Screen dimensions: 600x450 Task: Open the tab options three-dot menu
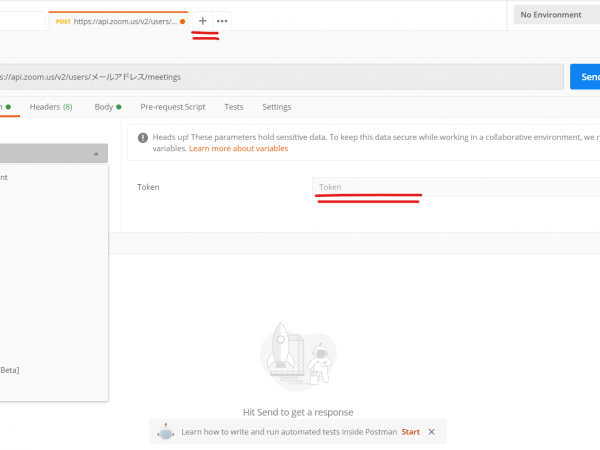click(x=222, y=21)
